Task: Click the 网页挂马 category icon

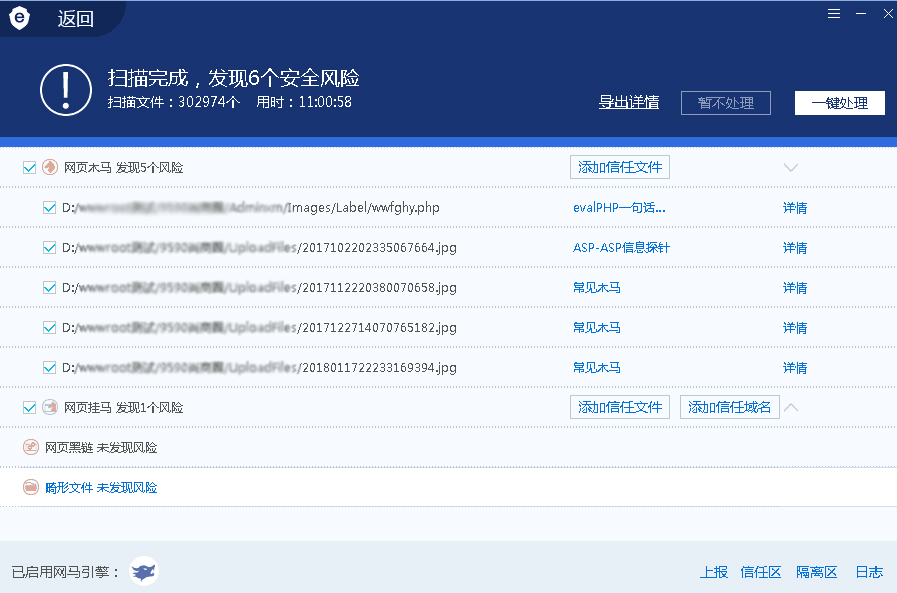Action: click(49, 408)
